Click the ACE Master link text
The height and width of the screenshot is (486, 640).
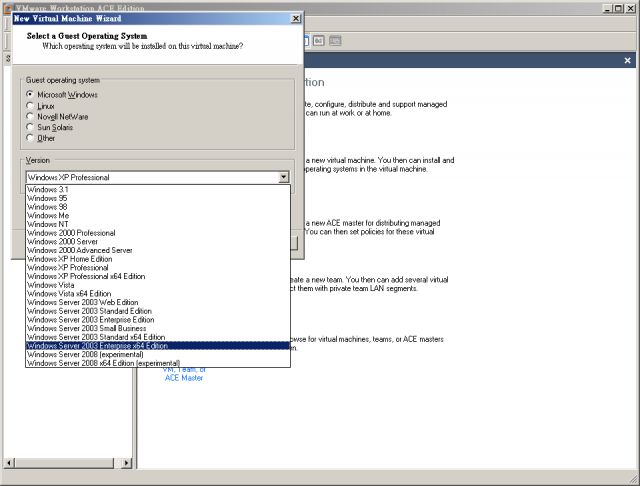184,378
